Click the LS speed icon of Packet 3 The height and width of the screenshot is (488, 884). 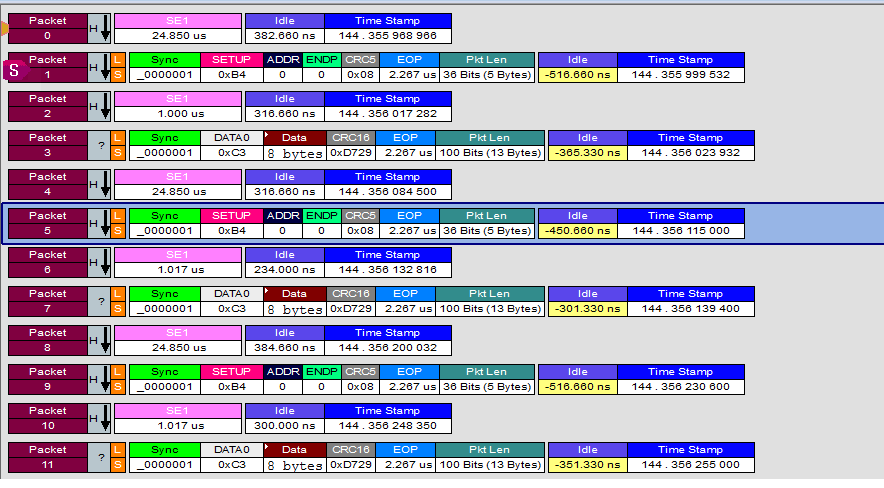(118, 145)
